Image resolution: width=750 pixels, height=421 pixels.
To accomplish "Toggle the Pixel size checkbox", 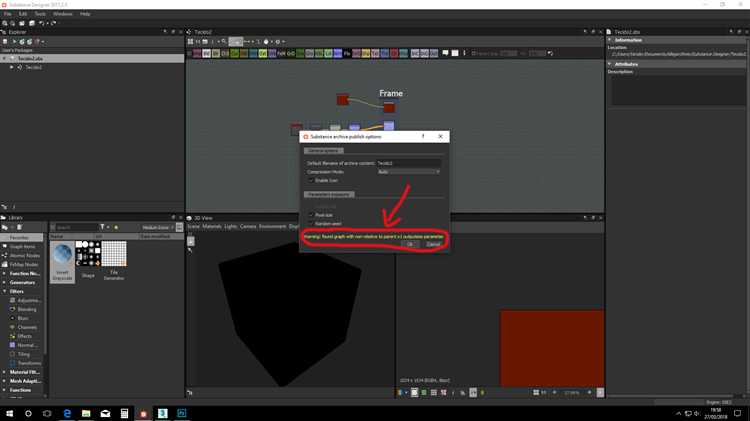I will (311, 215).
